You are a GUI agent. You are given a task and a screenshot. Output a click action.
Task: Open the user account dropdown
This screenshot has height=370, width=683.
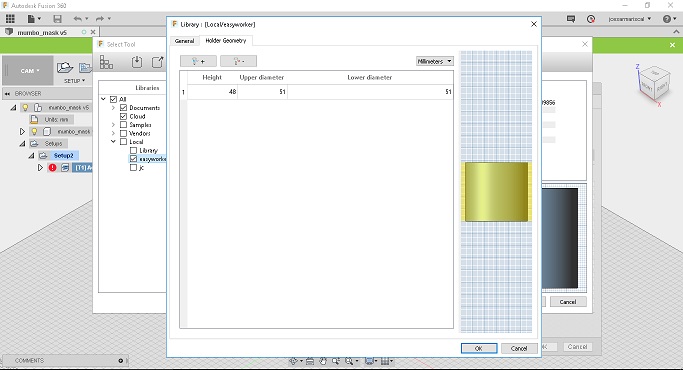(629, 19)
